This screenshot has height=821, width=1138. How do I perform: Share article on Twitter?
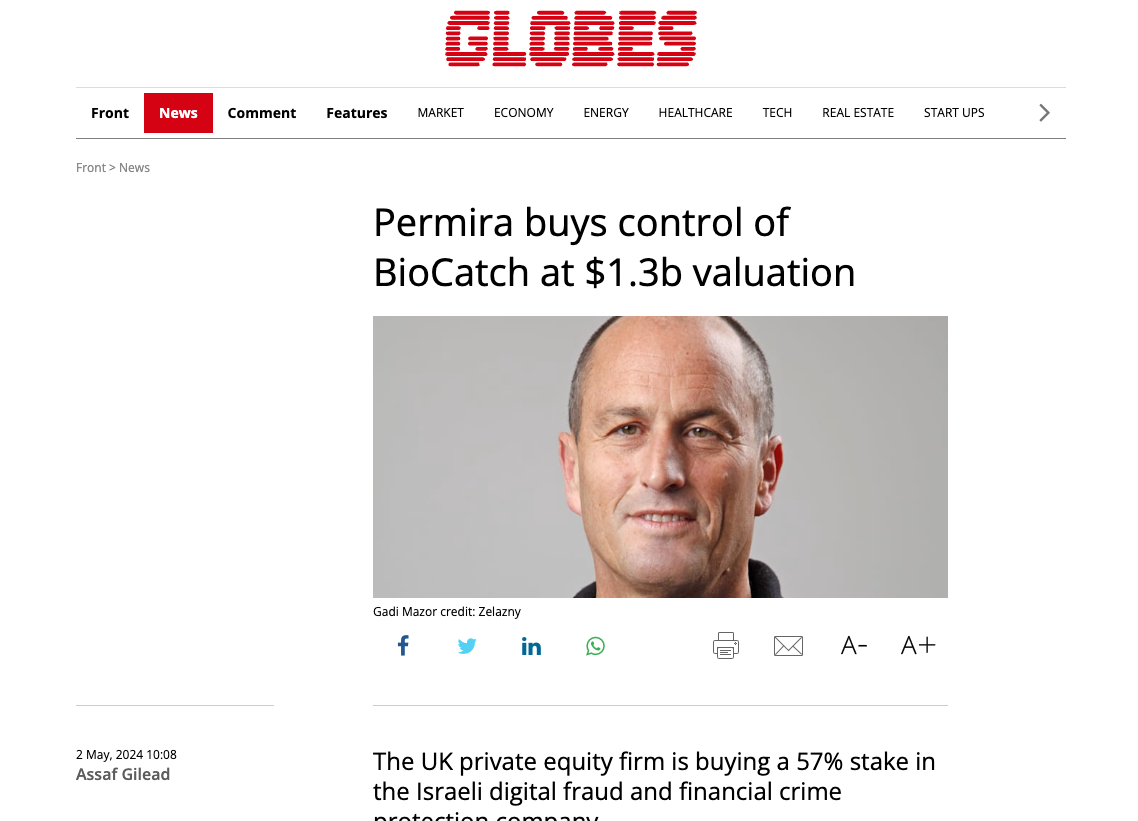point(467,646)
